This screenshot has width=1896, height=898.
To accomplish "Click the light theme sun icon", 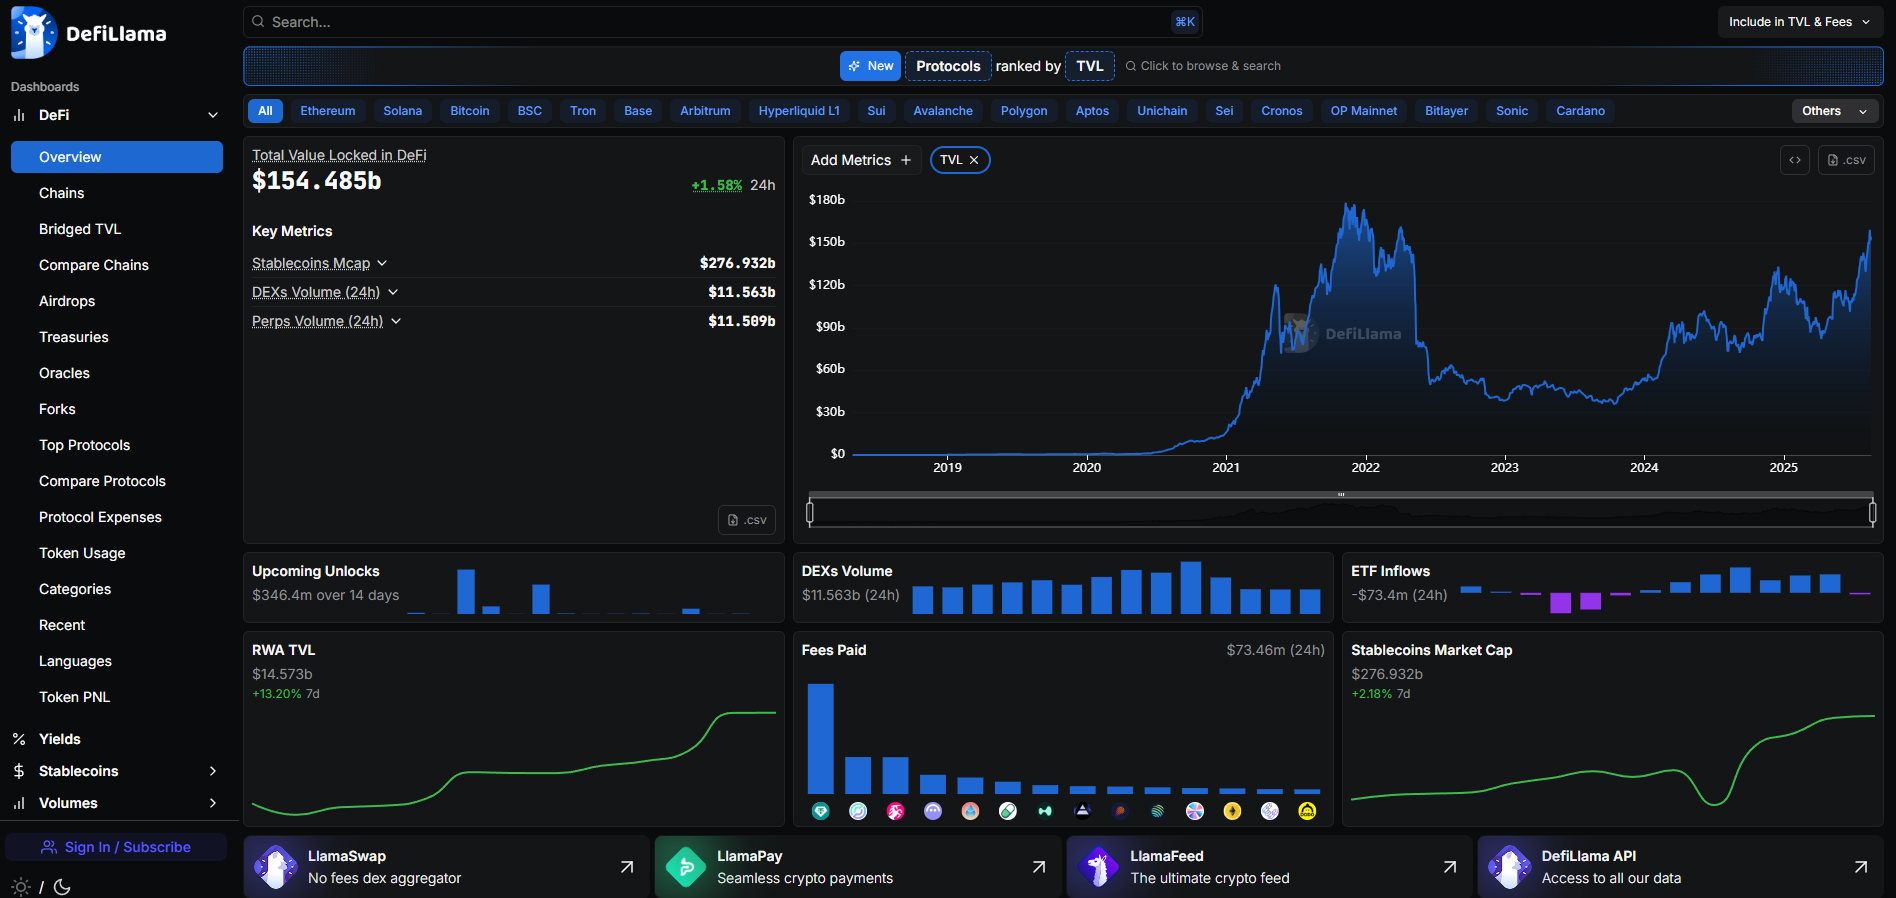I will tap(20, 887).
